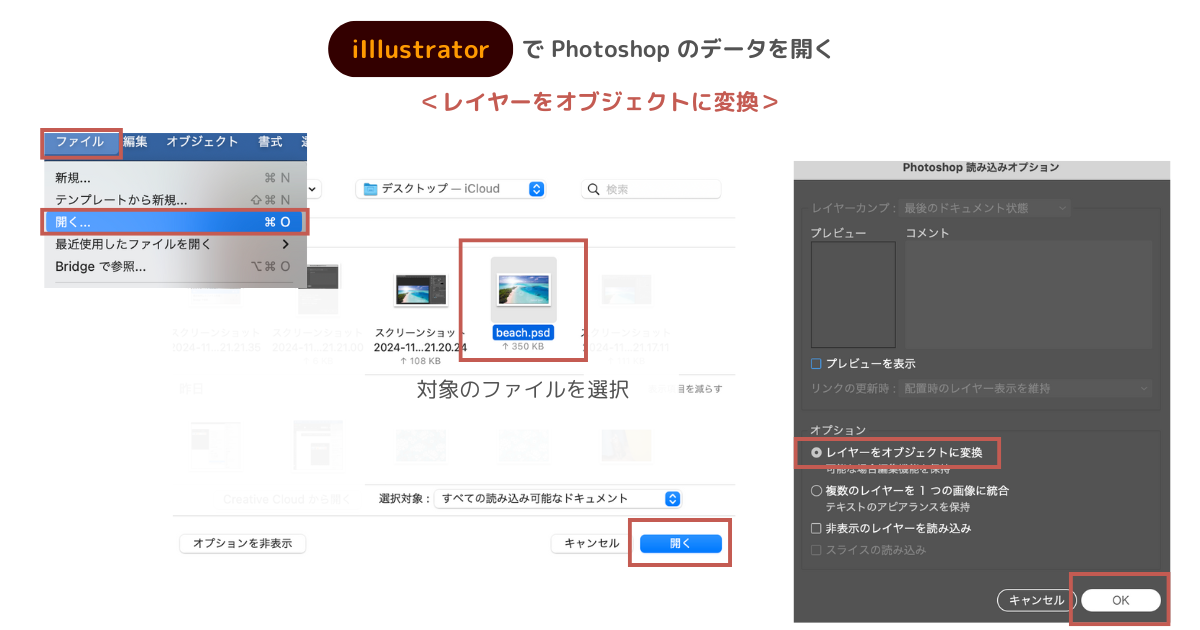This screenshot has height=630, width=1200.
Task: Click the スクリーンショット 2024-11…21.20.24 thumbnail
Action: click(x=421, y=288)
